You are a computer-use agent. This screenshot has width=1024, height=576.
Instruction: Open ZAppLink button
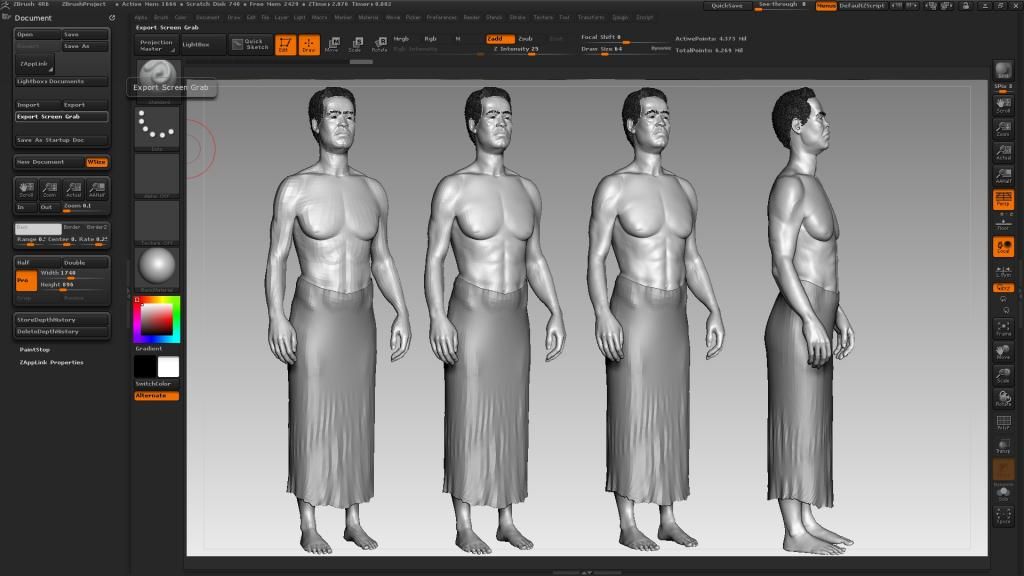34,64
